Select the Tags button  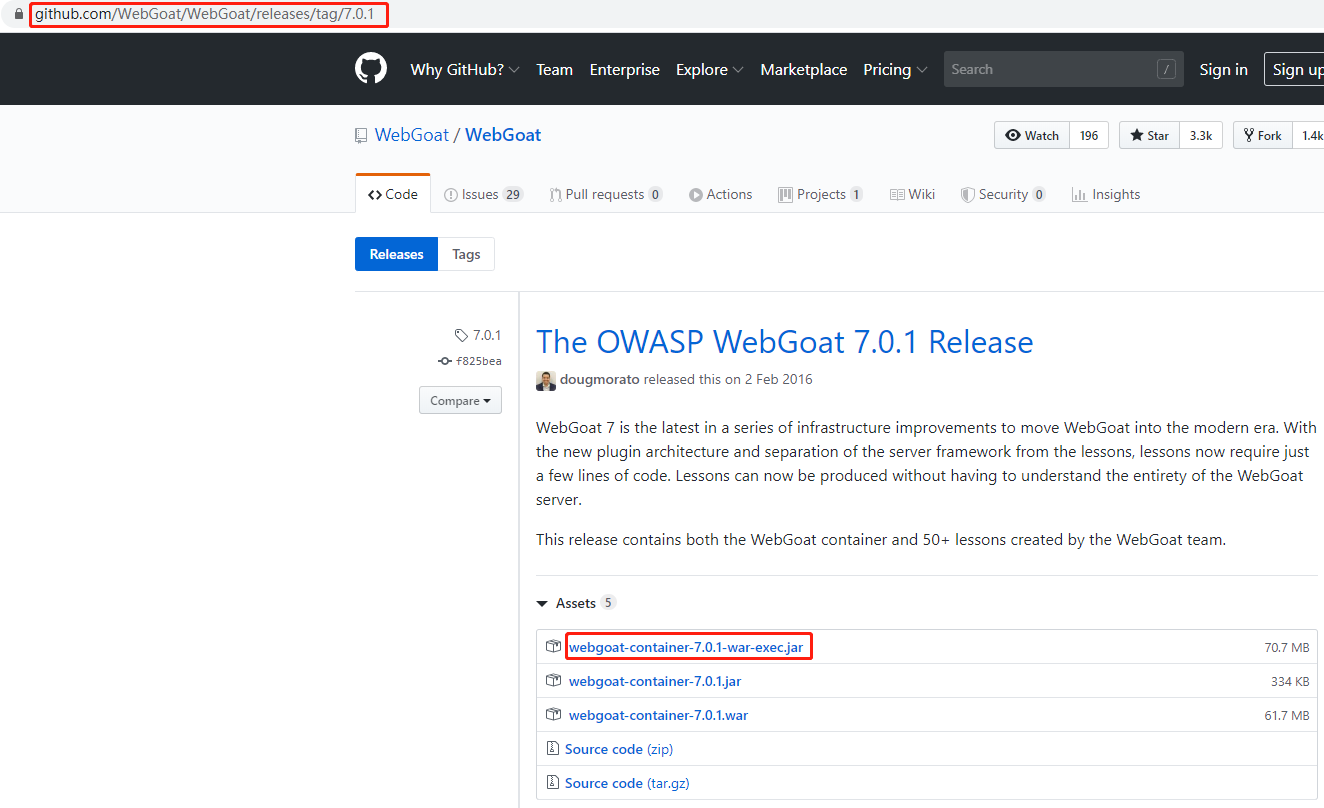coord(466,254)
